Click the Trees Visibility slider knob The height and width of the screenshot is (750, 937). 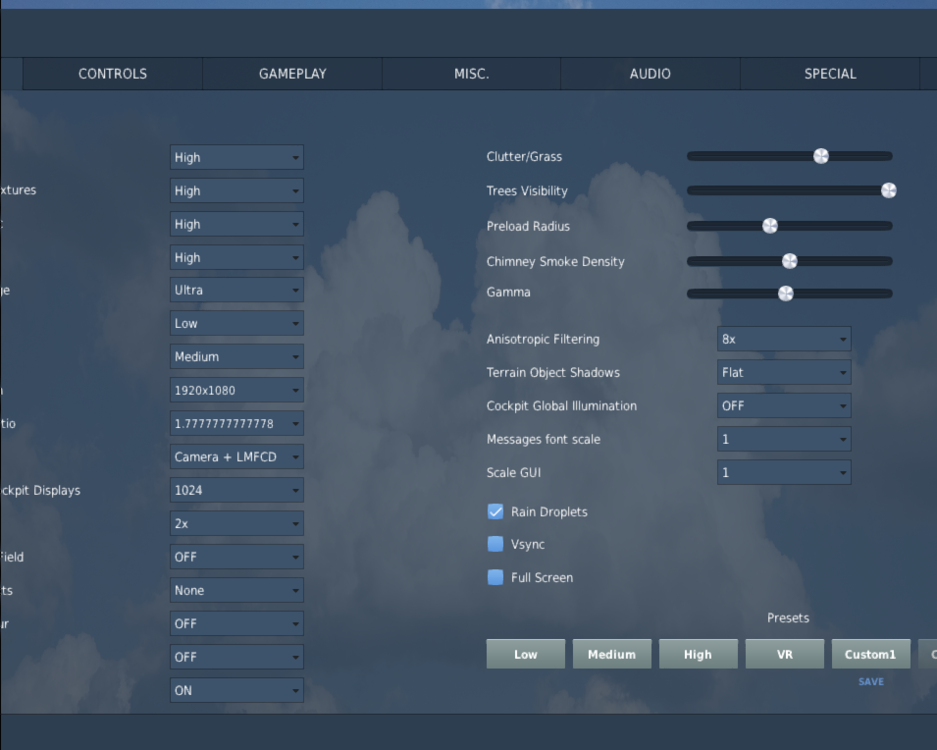(x=889, y=190)
